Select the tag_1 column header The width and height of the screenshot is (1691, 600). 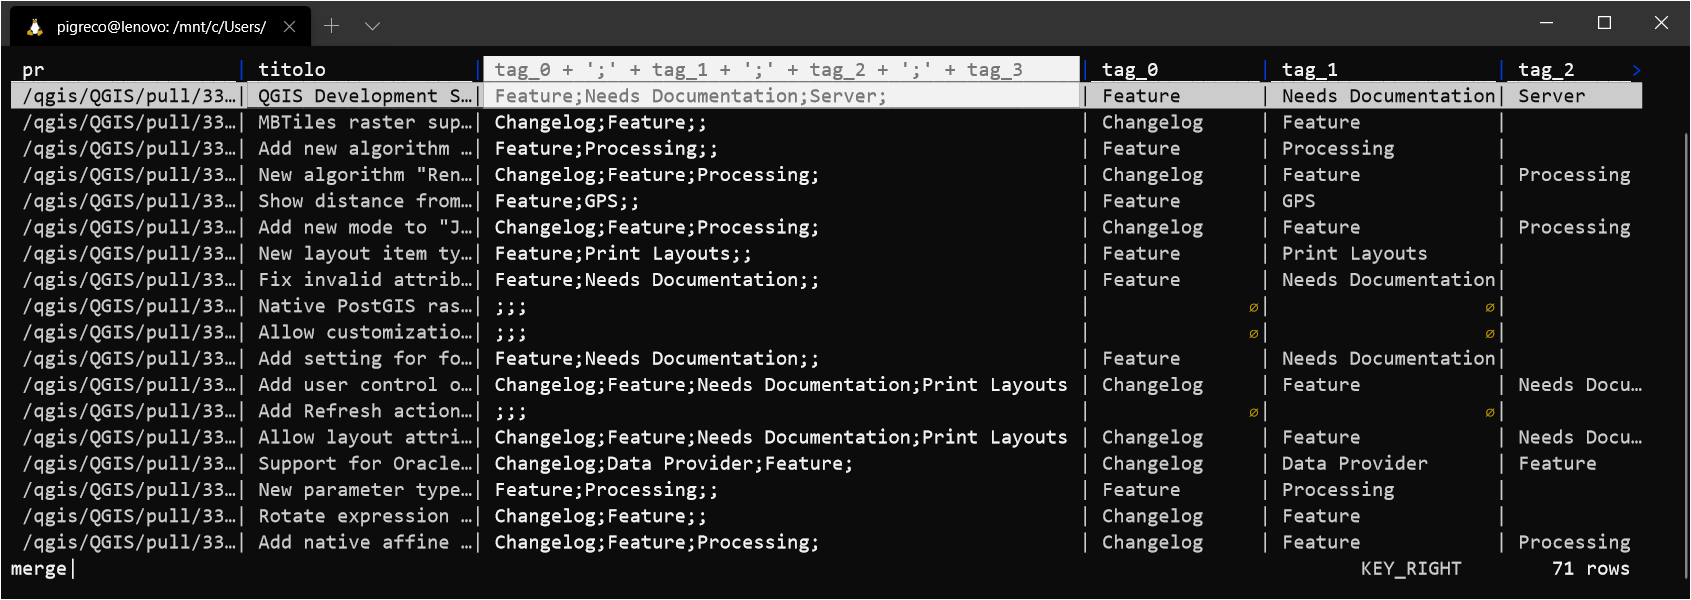point(1309,70)
